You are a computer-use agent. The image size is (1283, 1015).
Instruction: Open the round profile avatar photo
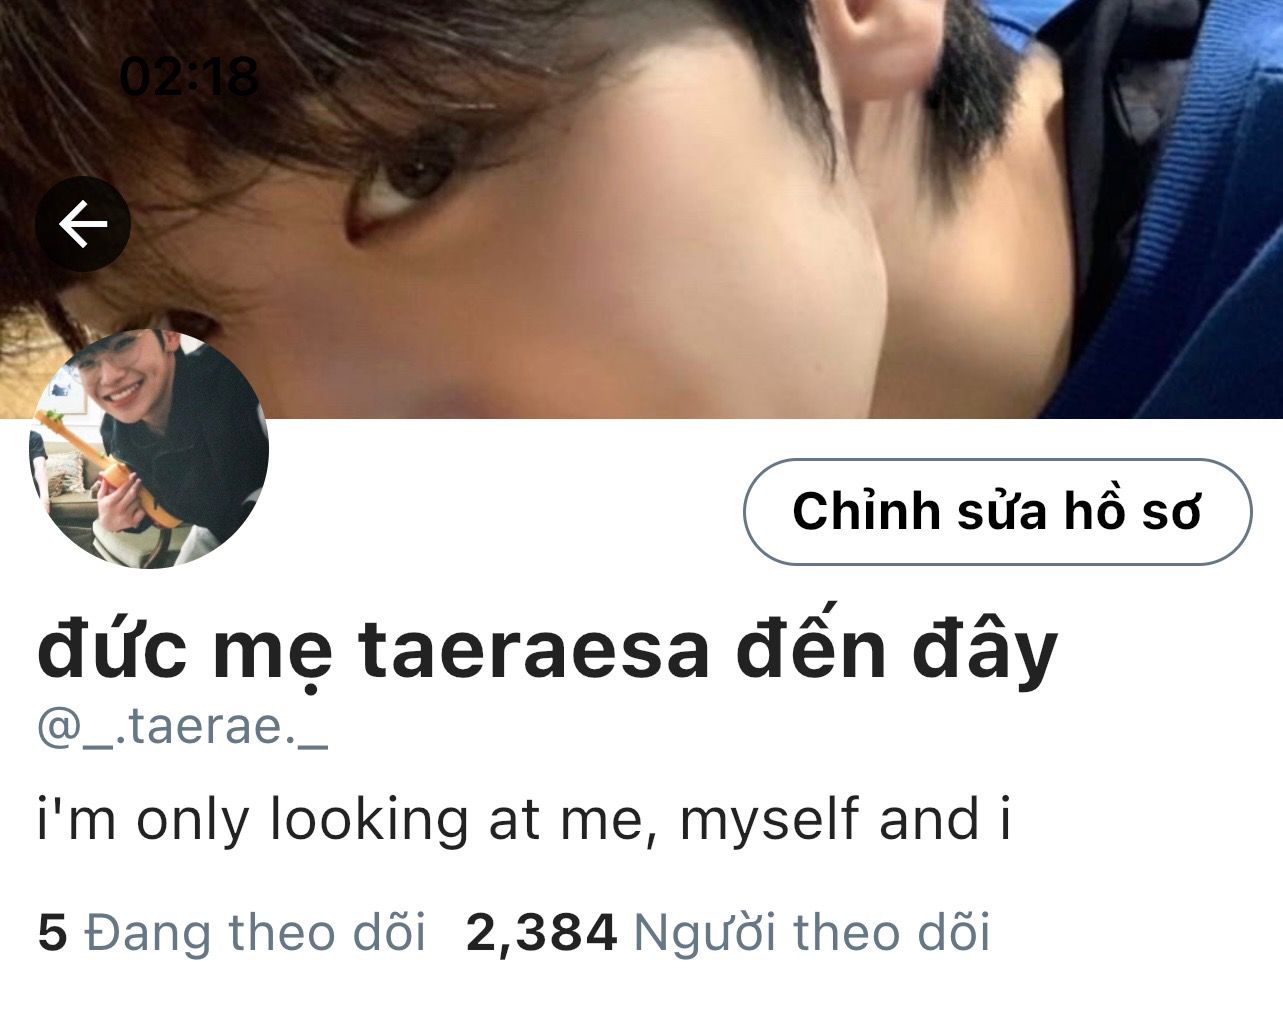(149, 449)
